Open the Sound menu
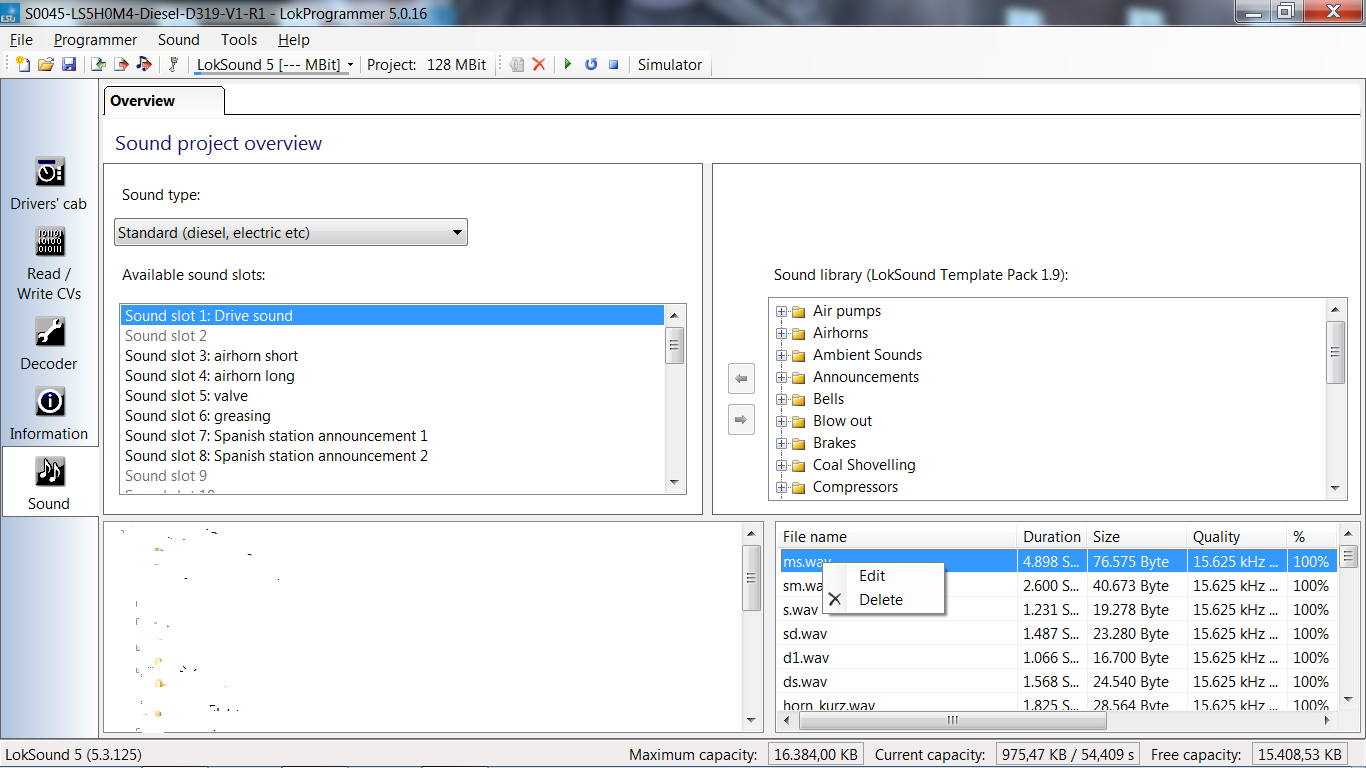1366x768 pixels. 179,40
